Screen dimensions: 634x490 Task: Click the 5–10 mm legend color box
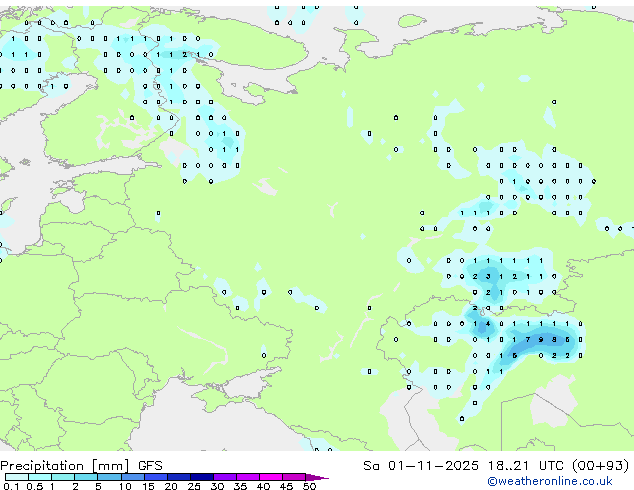click(109, 477)
